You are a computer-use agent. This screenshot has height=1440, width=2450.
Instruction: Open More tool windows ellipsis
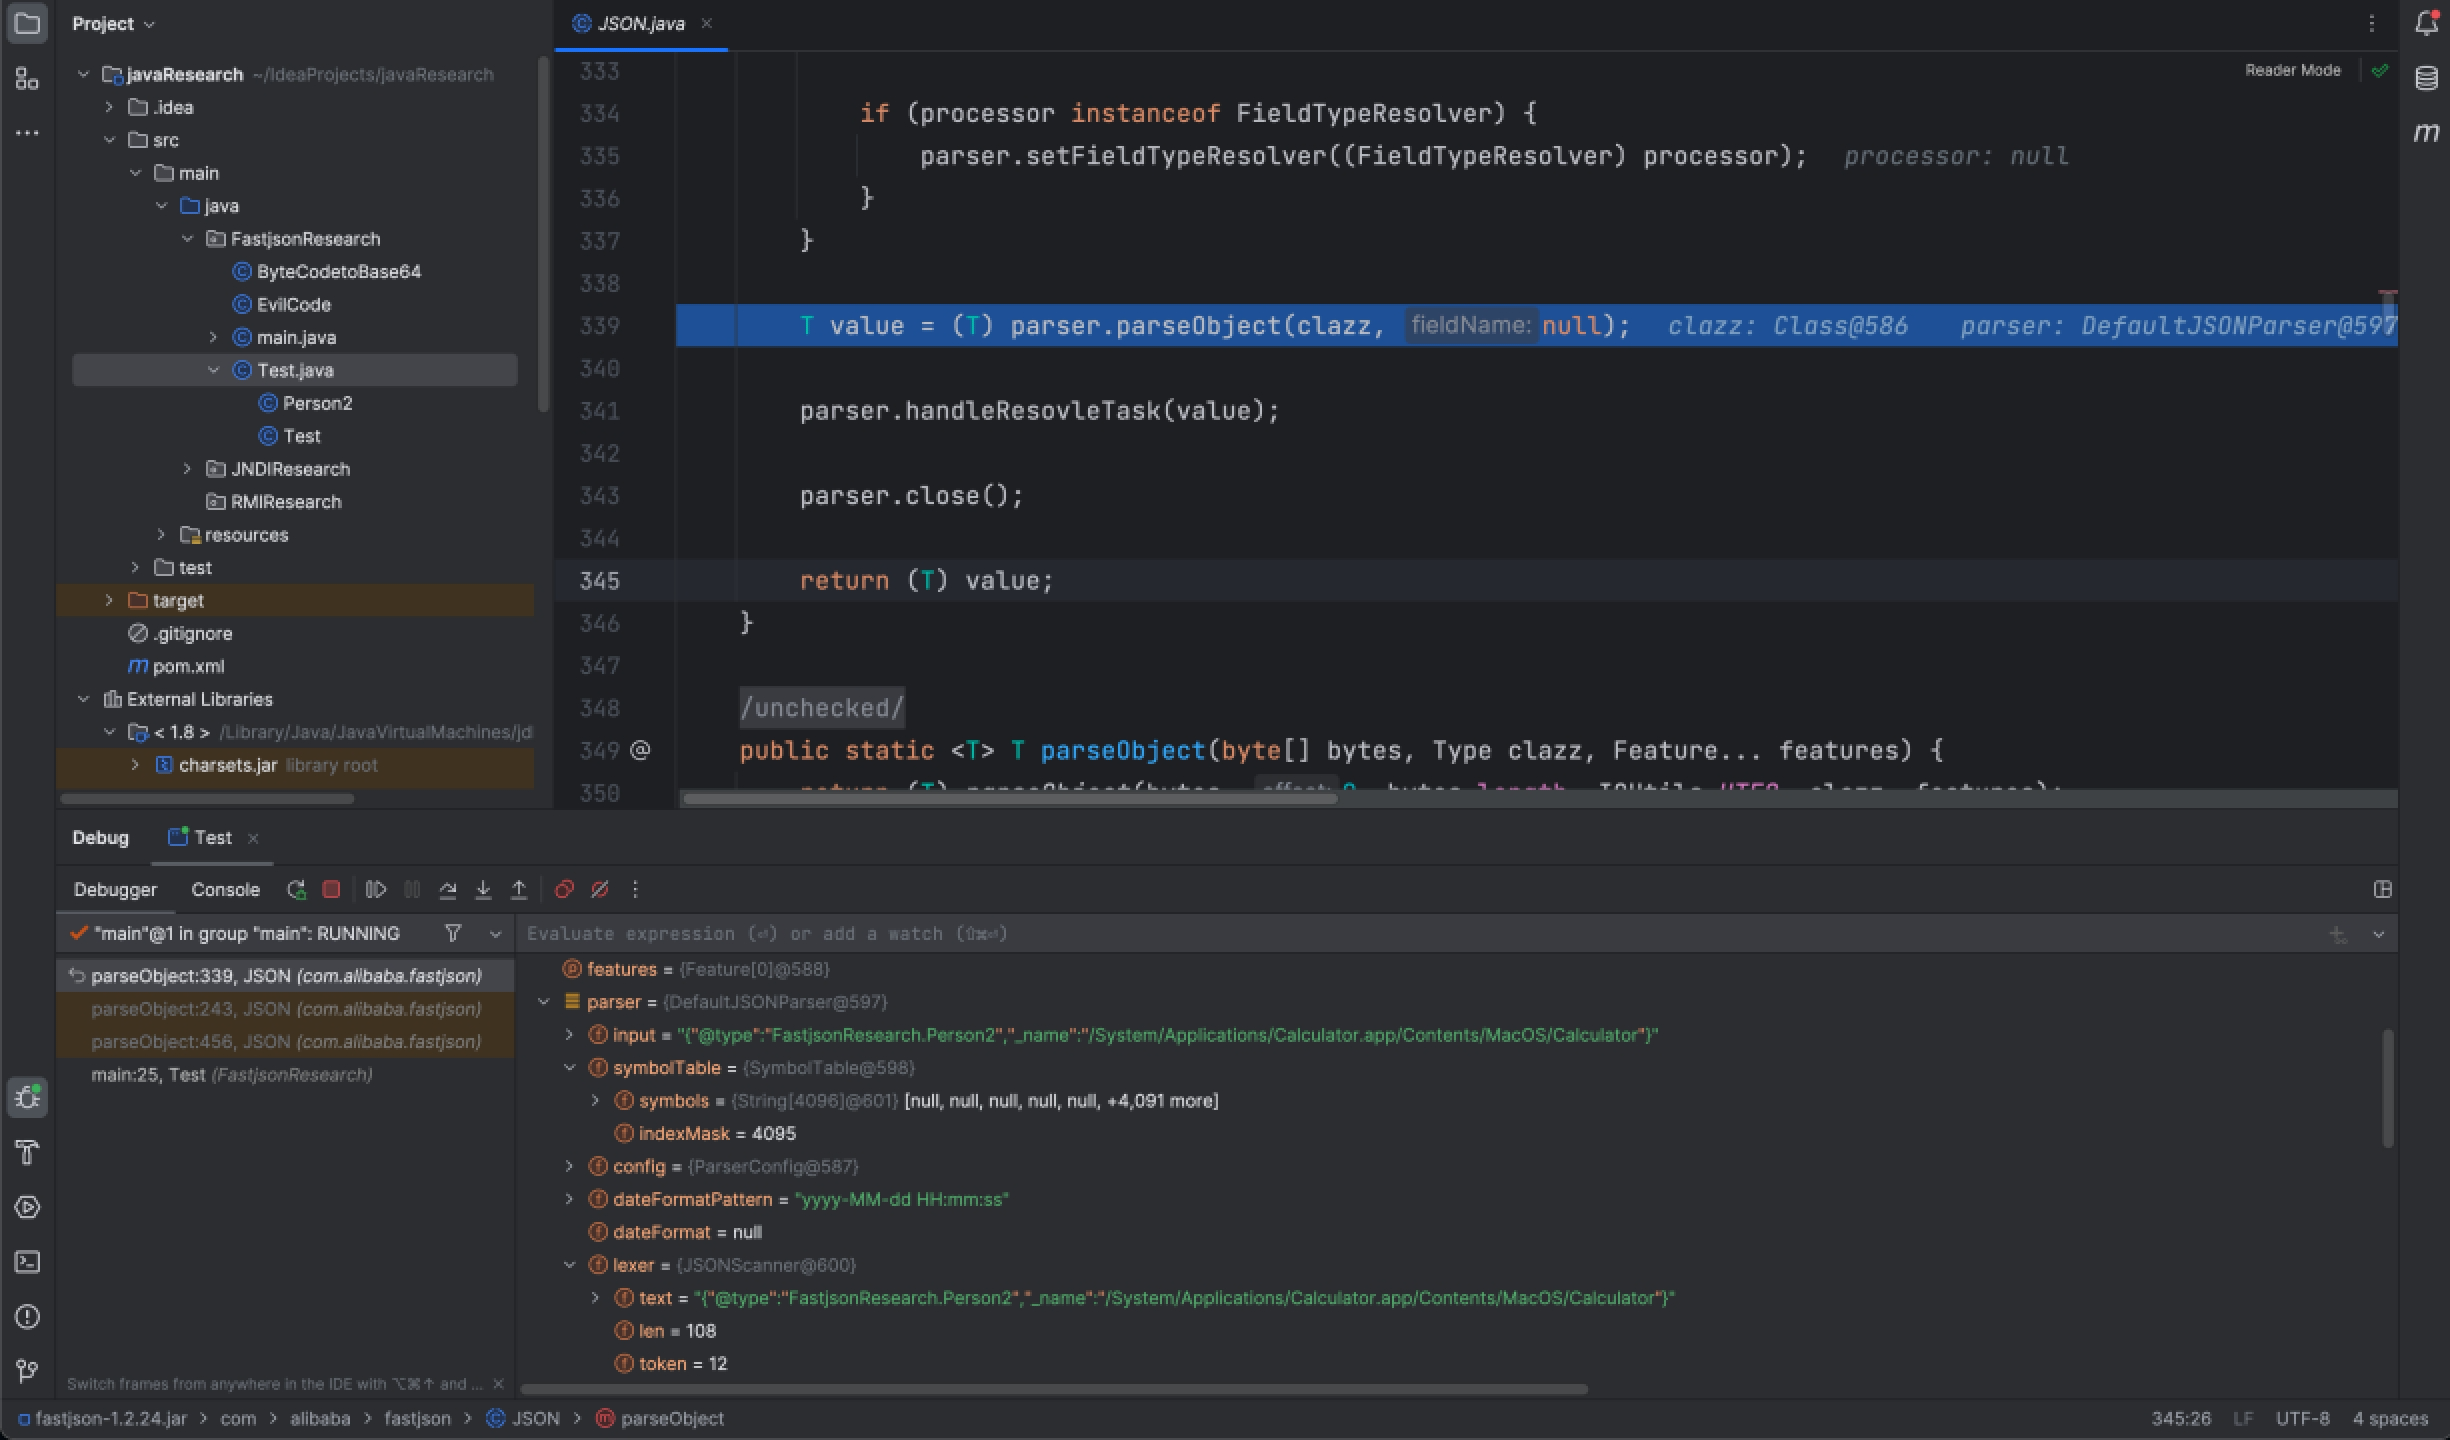27,133
